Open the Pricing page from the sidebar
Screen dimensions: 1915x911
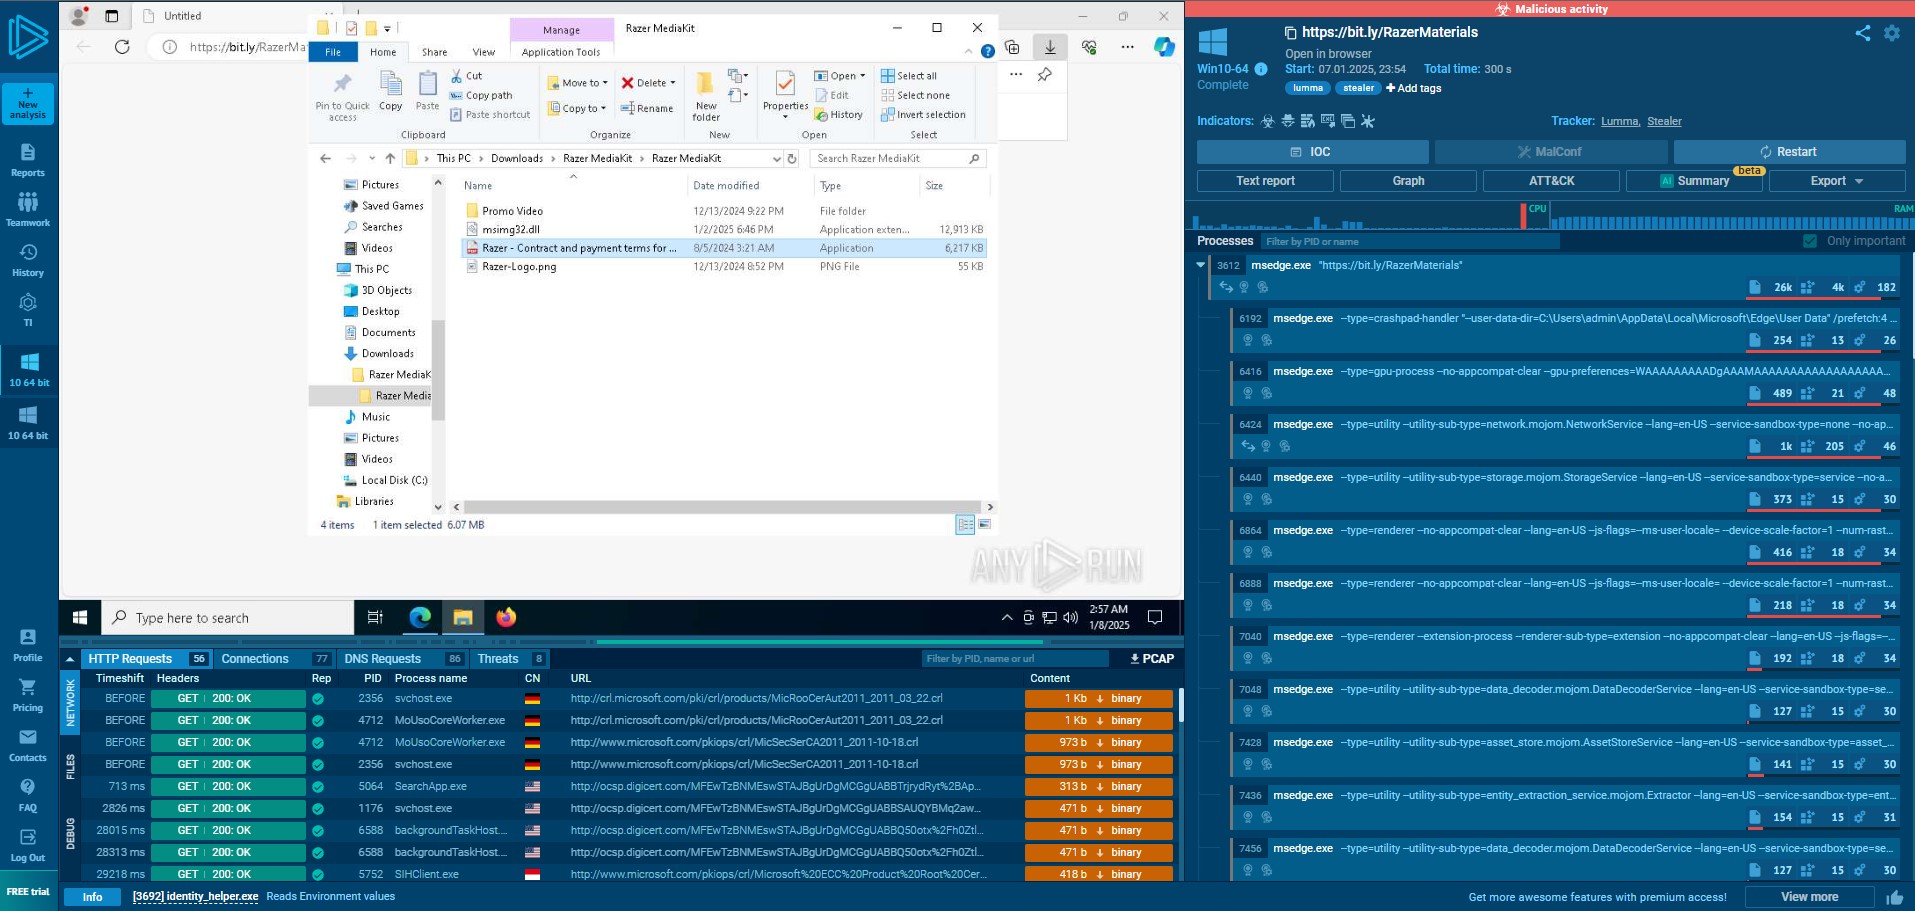coord(28,695)
